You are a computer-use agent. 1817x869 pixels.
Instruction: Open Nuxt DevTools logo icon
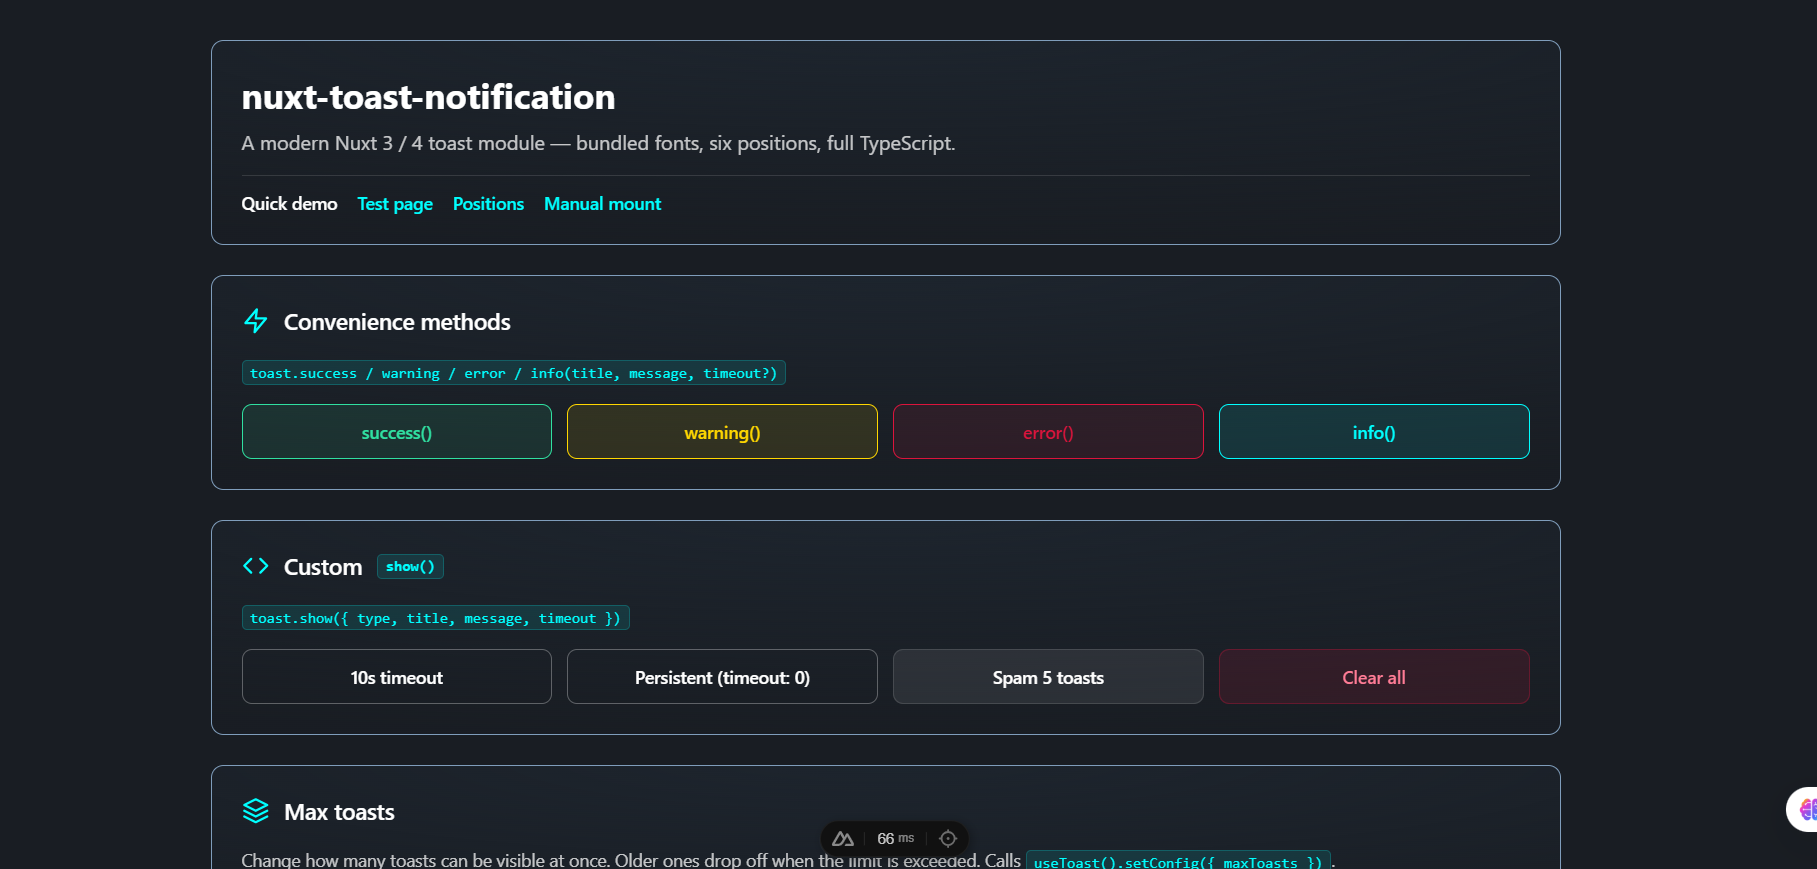[843, 838]
